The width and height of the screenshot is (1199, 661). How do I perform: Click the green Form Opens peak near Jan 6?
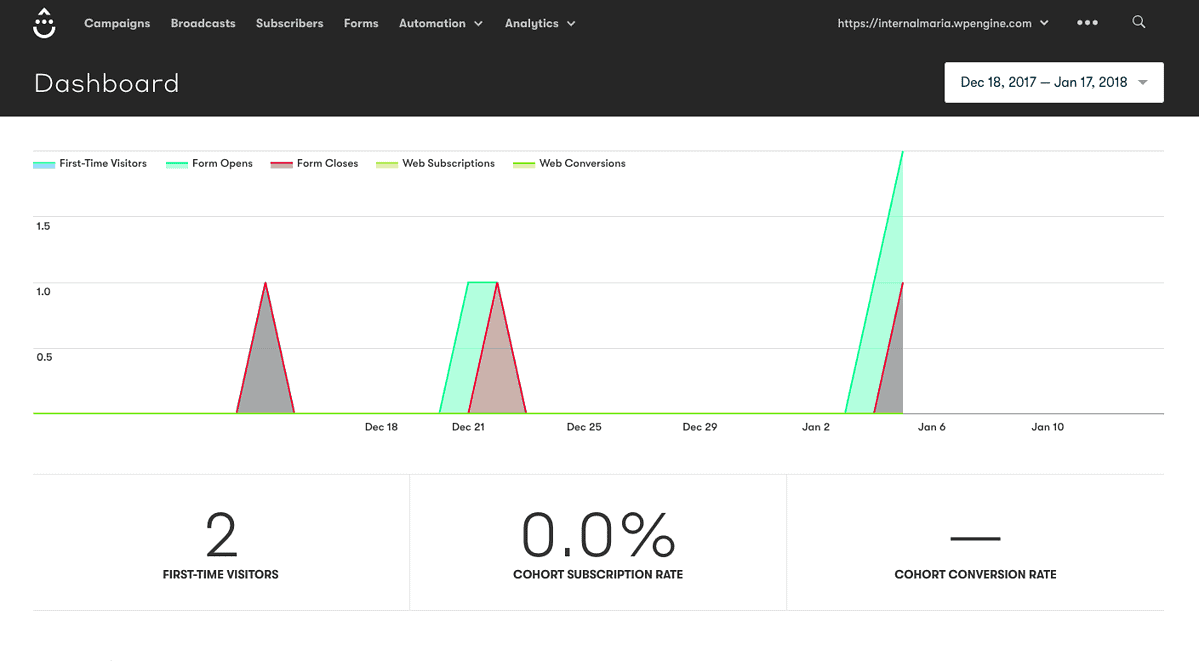902,153
